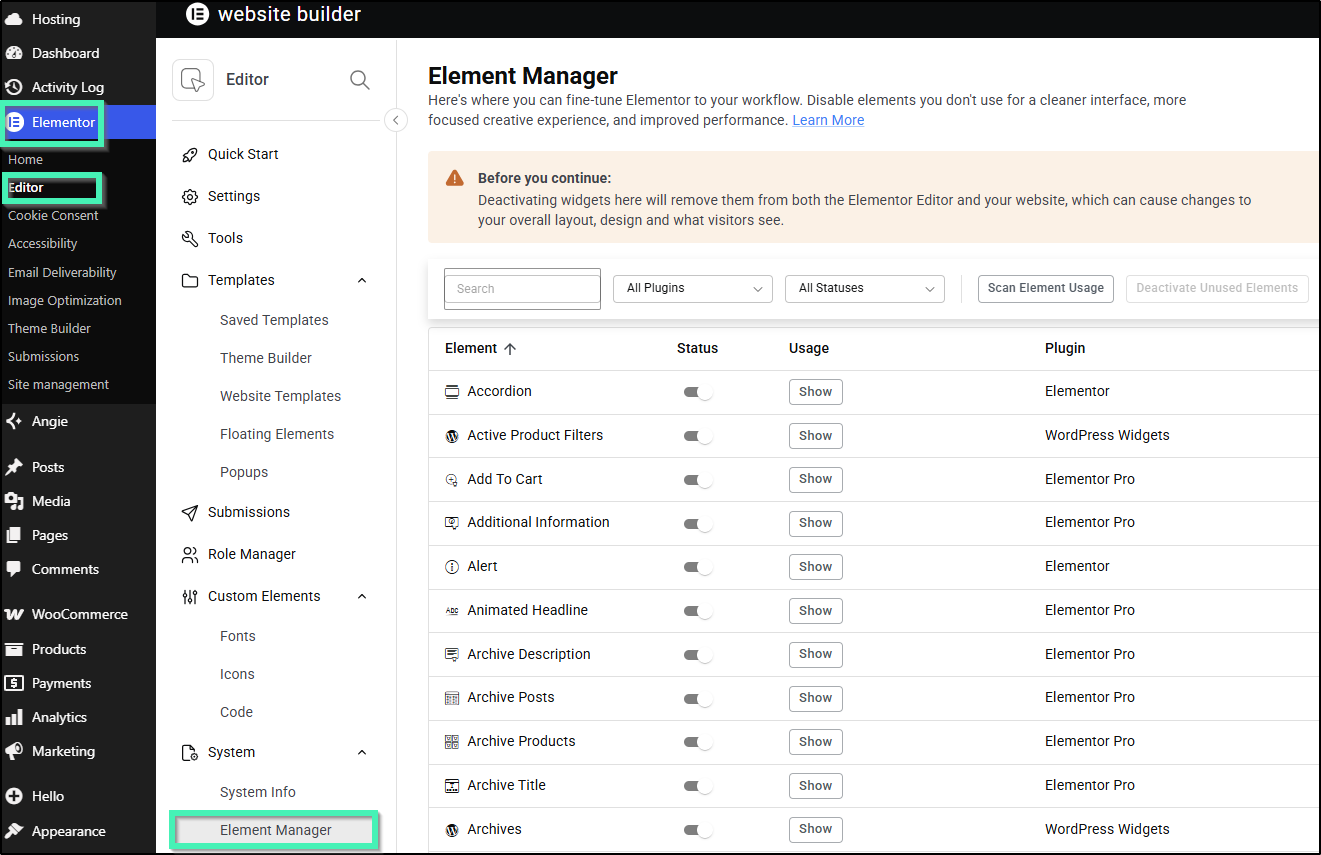Image resolution: width=1321 pixels, height=855 pixels.
Task: Click the Submissions paper plane icon
Action: 190,513
